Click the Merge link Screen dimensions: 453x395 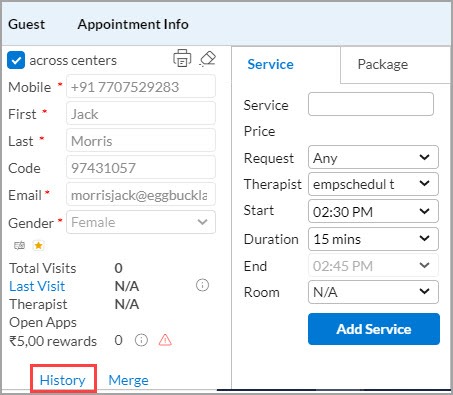point(128,380)
